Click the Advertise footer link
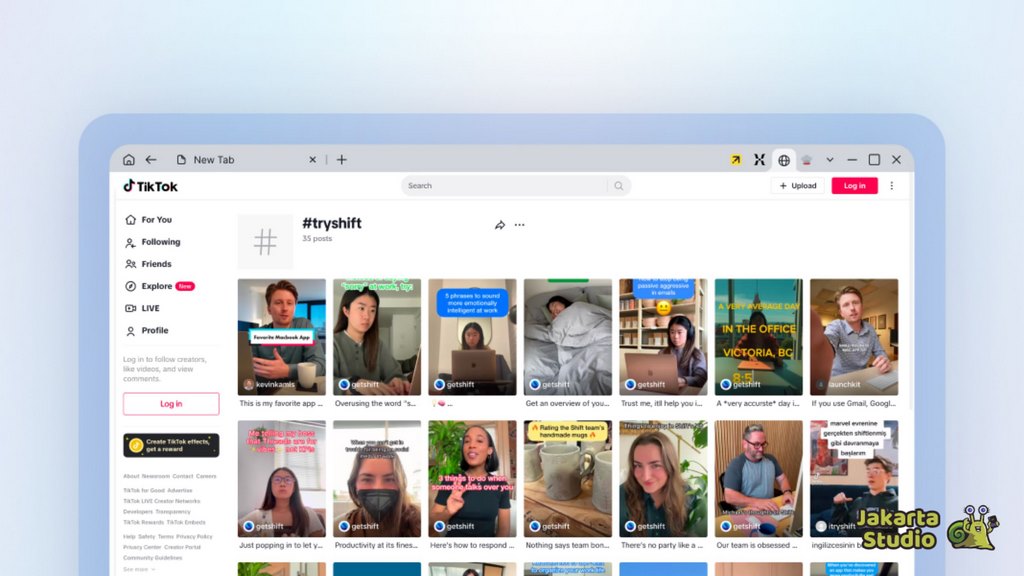The width and height of the screenshot is (1024, 576). click(180, 490)
